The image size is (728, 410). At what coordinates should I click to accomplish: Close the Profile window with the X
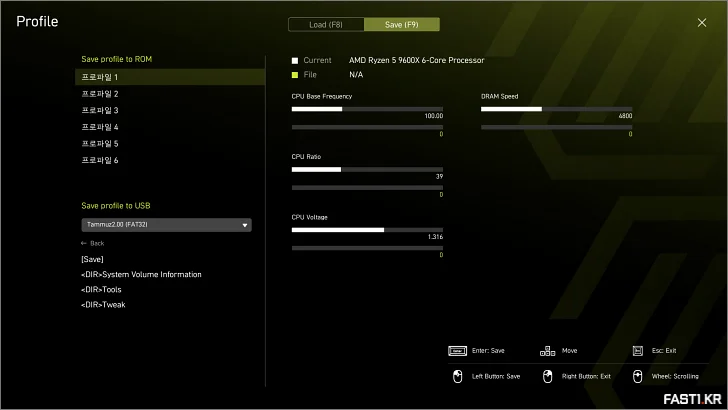click(702, 23)
